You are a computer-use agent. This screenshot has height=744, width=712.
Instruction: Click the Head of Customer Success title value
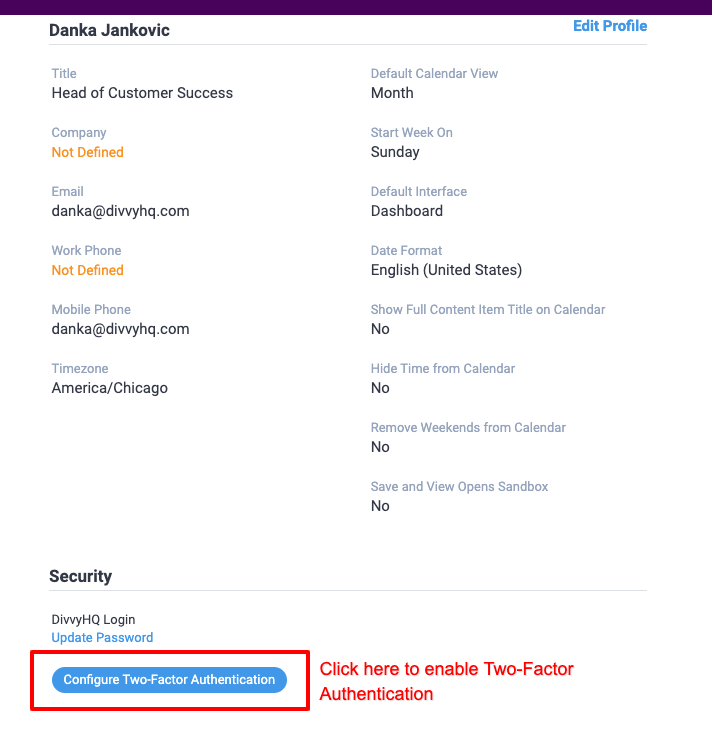point(142,93)
